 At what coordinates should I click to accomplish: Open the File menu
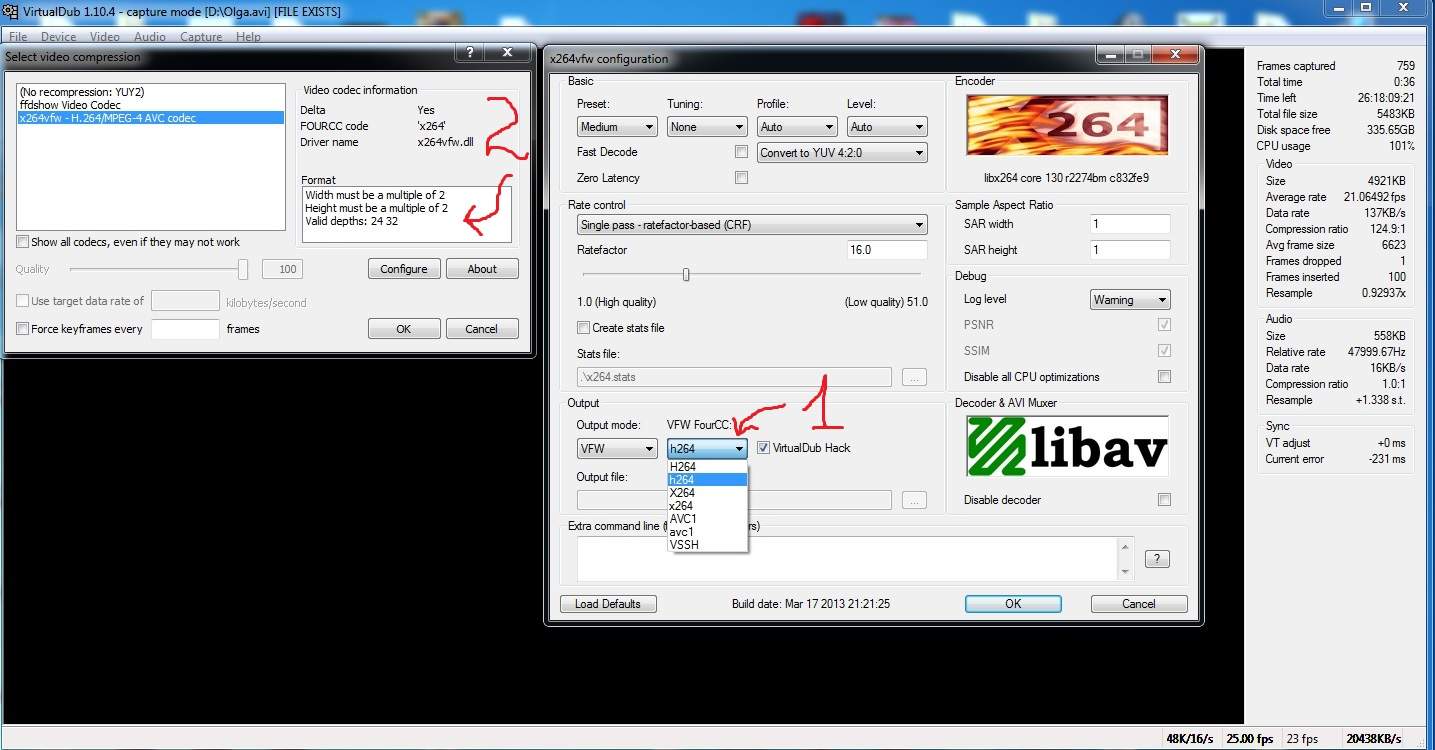(18, 37)
